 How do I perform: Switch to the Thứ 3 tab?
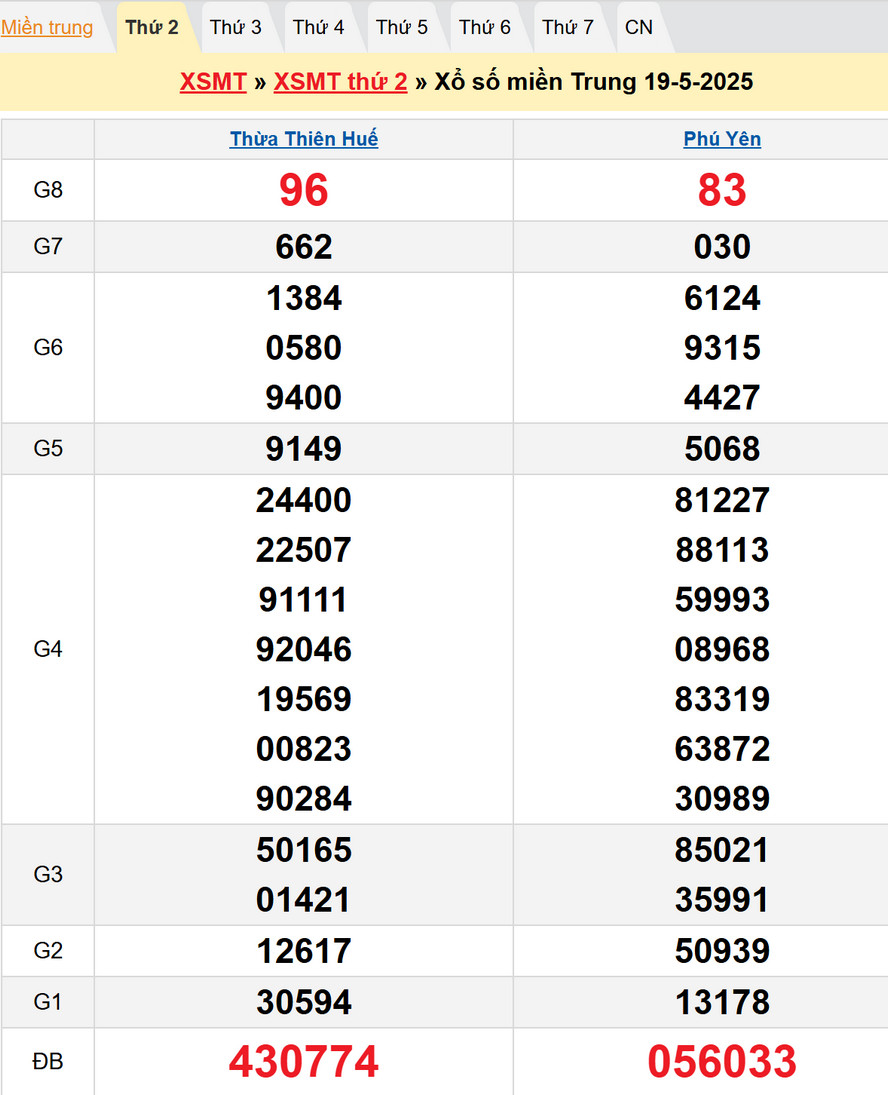click(x=236, y=27)
